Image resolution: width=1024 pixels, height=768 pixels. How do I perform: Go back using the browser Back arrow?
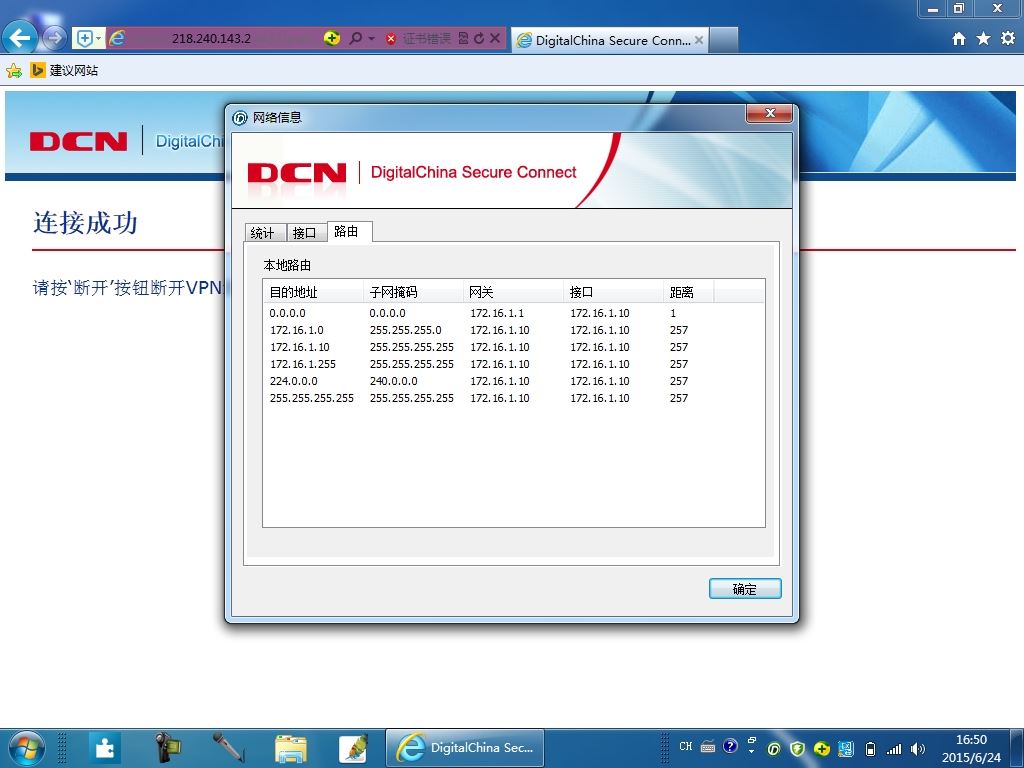20,38
